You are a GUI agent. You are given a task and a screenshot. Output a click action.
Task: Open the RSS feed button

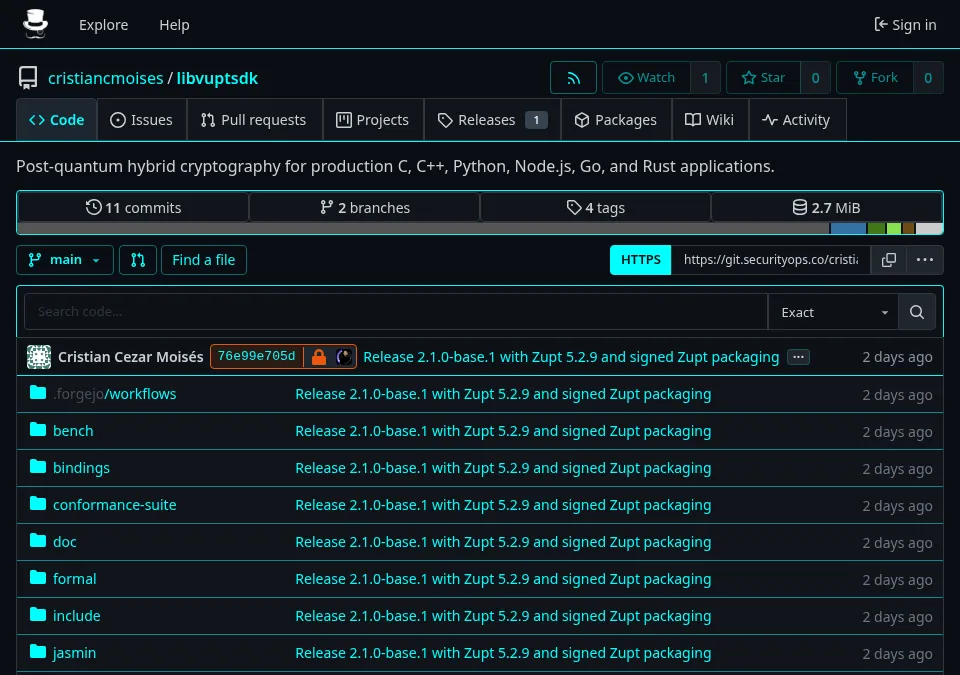[573, 78]
